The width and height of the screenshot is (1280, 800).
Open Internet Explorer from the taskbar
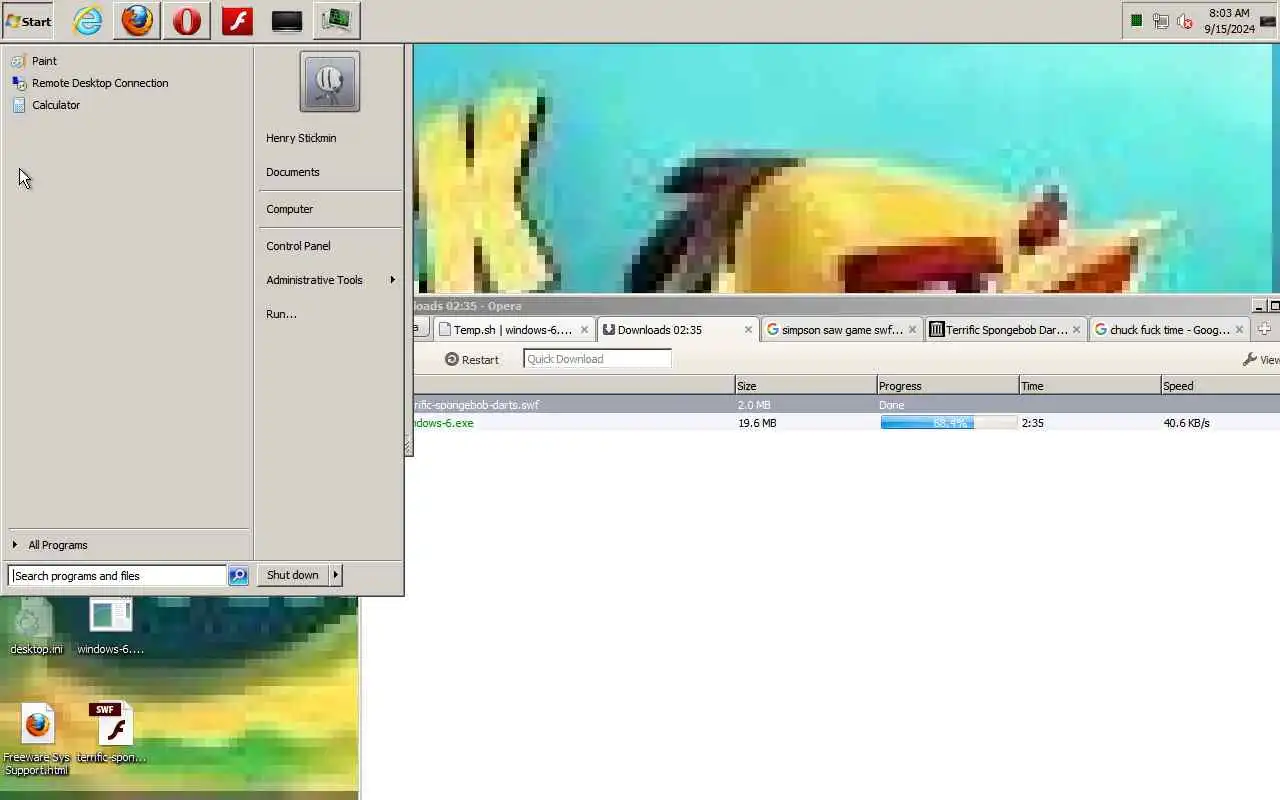point(88,20)
